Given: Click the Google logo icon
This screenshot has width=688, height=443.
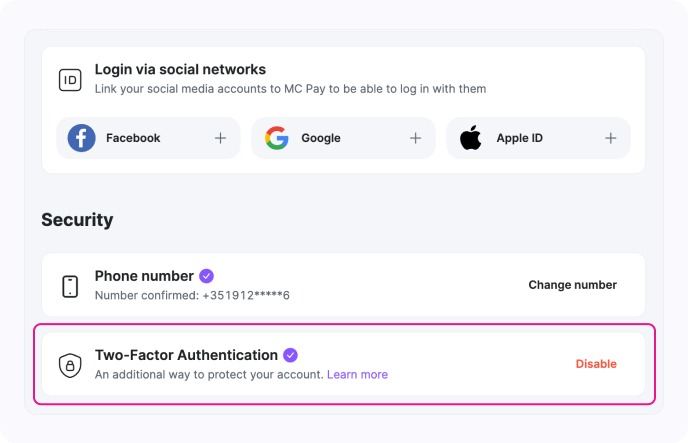Looking at the screenshot, I should pos(277,138).
